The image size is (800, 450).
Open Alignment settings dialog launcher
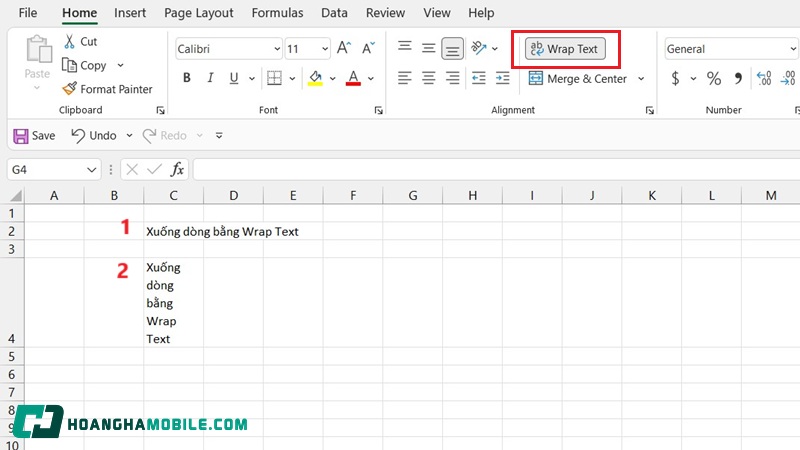click(649, 110)
